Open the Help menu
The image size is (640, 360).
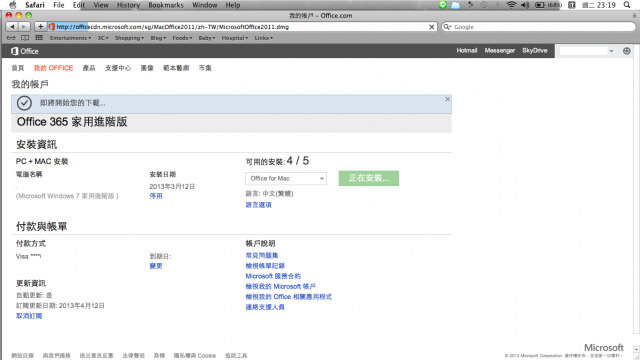pos(233,5)
